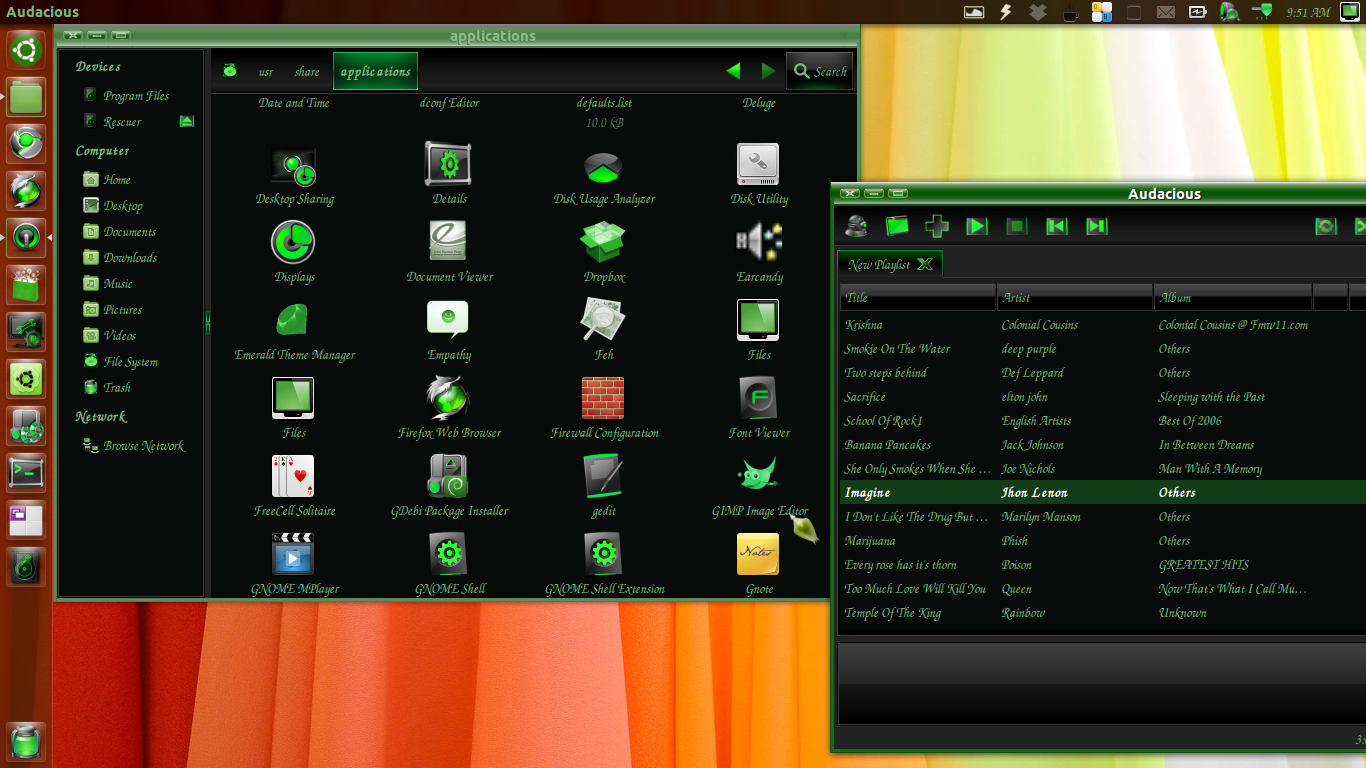
Task: Navigate forward in file manager
Action: [x=768, y=71]
